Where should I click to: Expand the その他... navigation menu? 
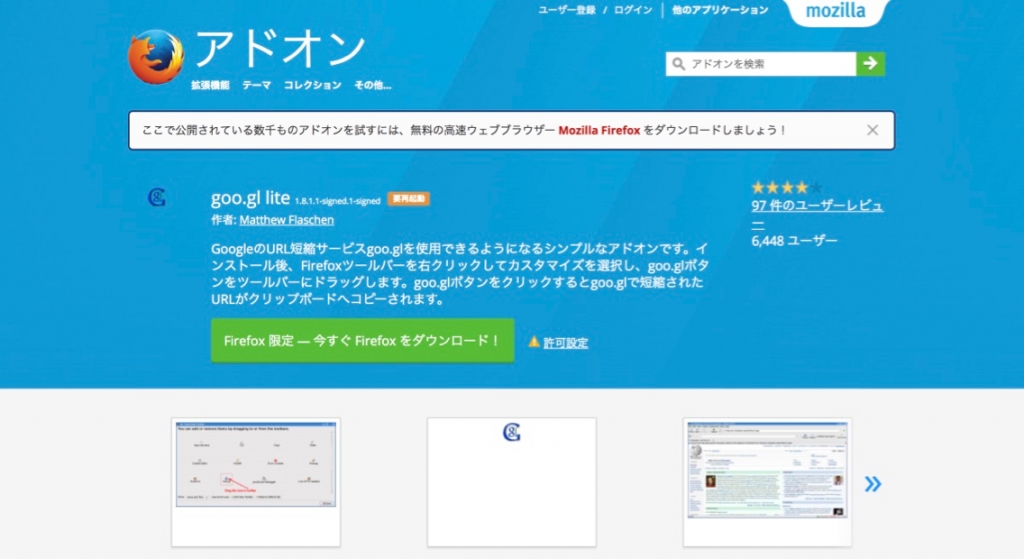coord(372,85)
